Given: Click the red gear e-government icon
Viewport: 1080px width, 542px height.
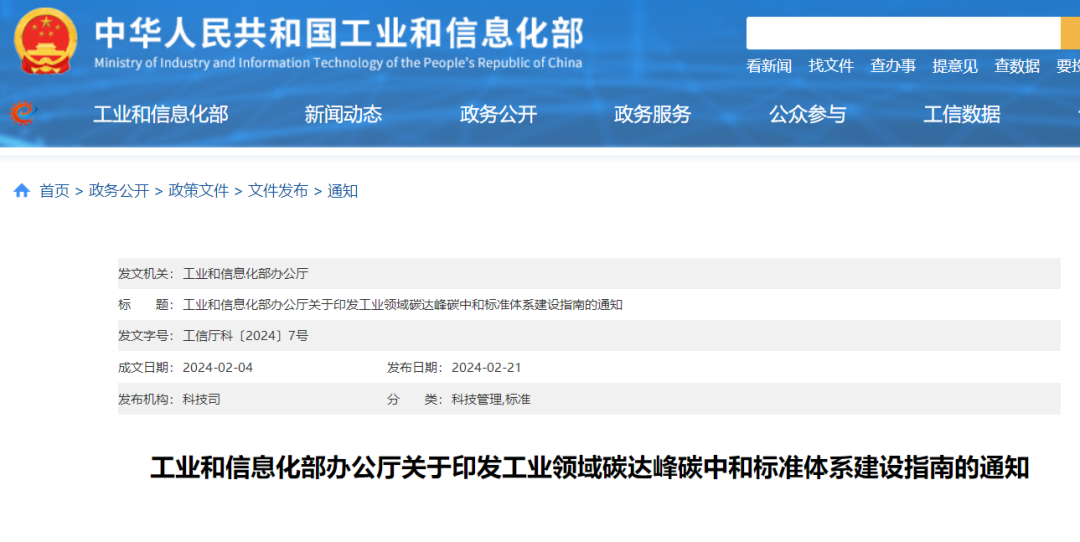Looking at the screenshot, I should point(23,113).
